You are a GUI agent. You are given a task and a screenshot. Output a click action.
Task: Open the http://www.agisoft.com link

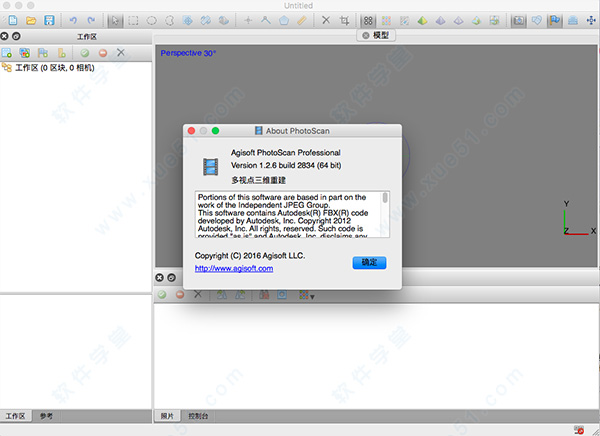[234, 268]
